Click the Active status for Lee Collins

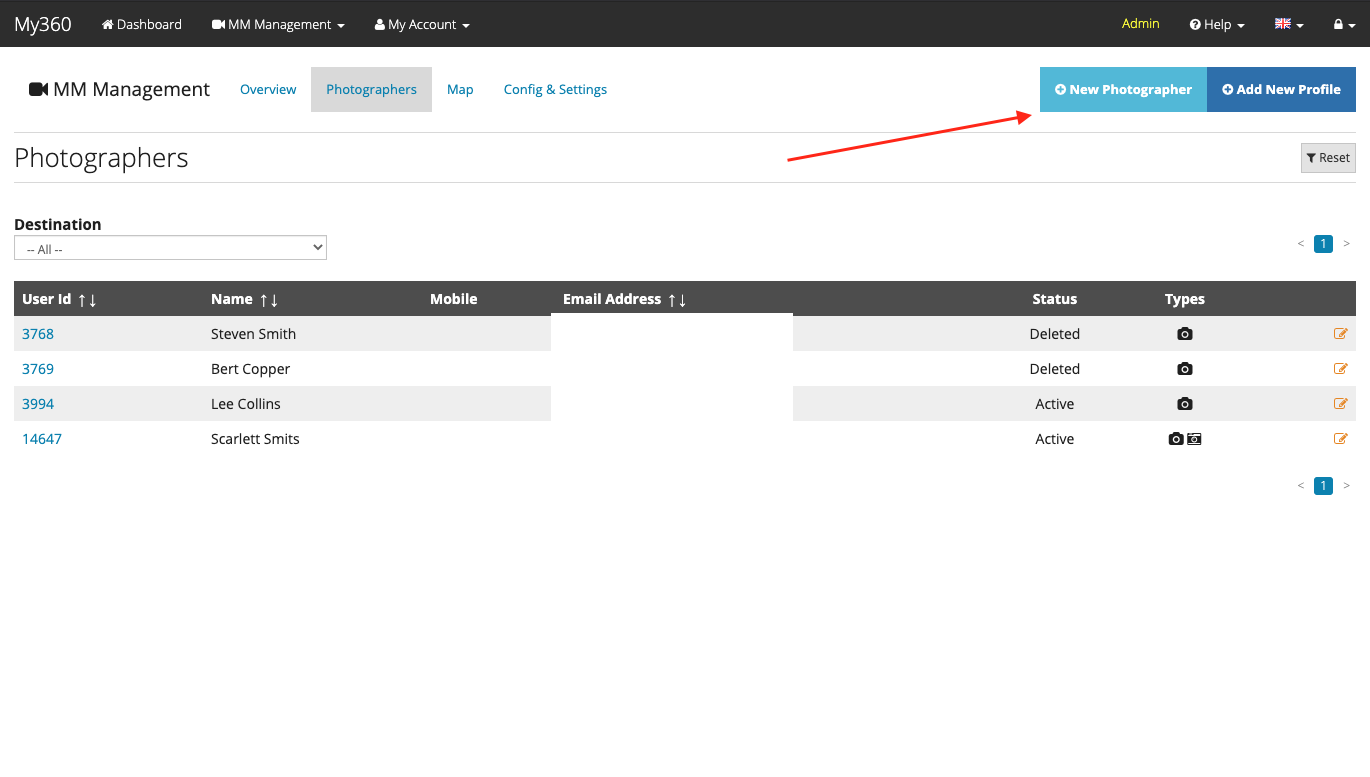pyautogui.click(x=1055, y=404)
